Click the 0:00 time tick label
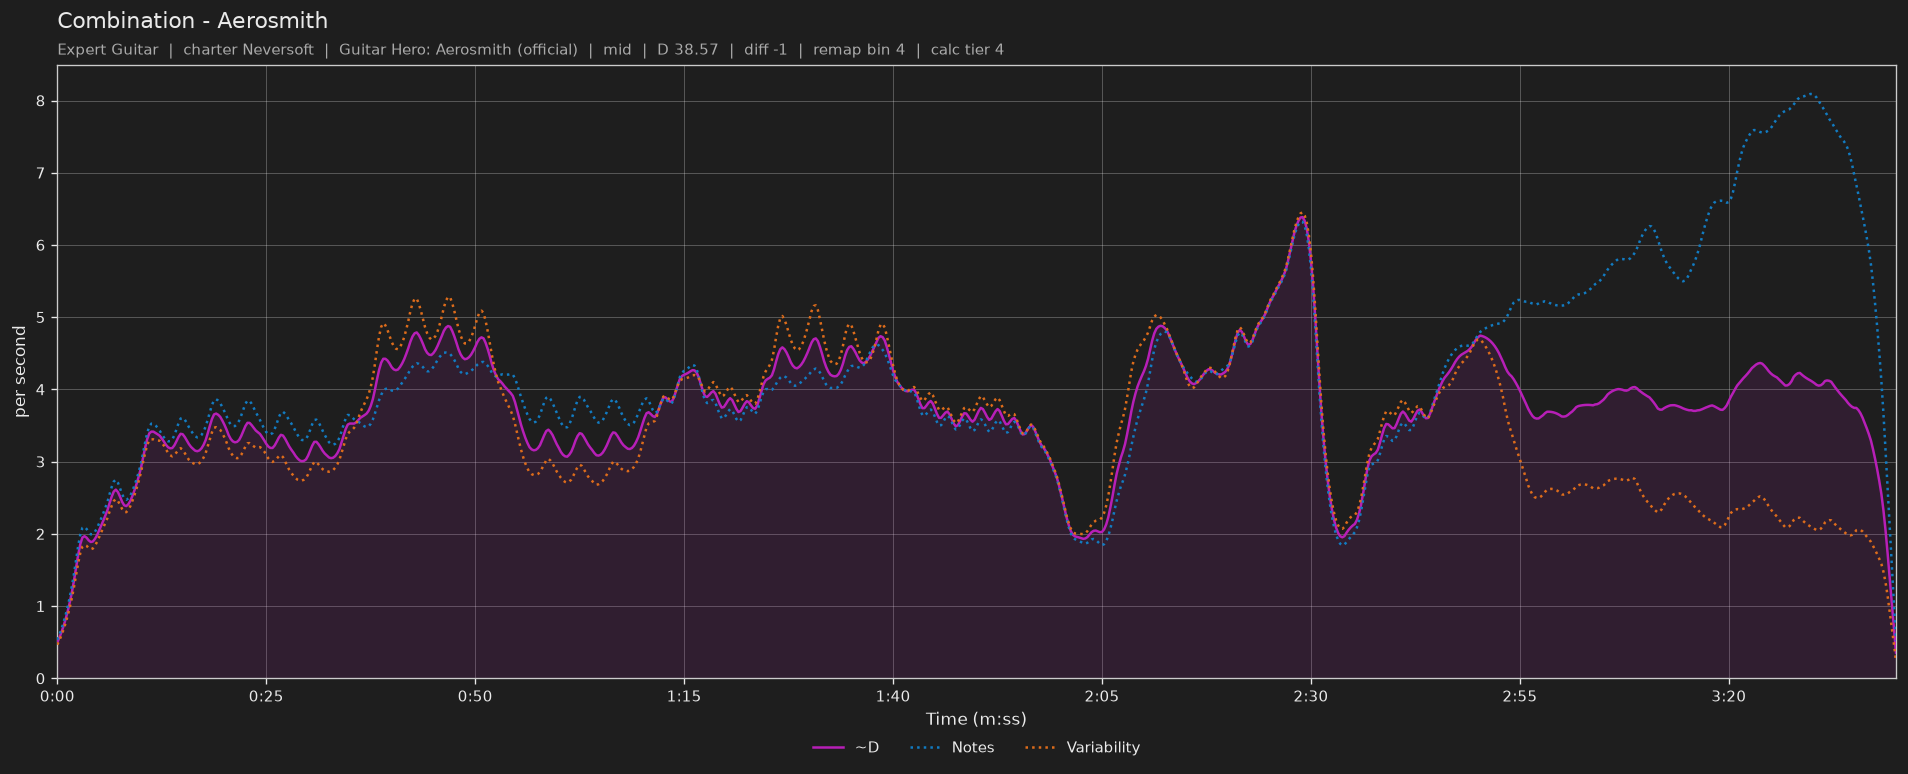The image size is (1908, 774). pyautogui.click(x=57, y=696)
